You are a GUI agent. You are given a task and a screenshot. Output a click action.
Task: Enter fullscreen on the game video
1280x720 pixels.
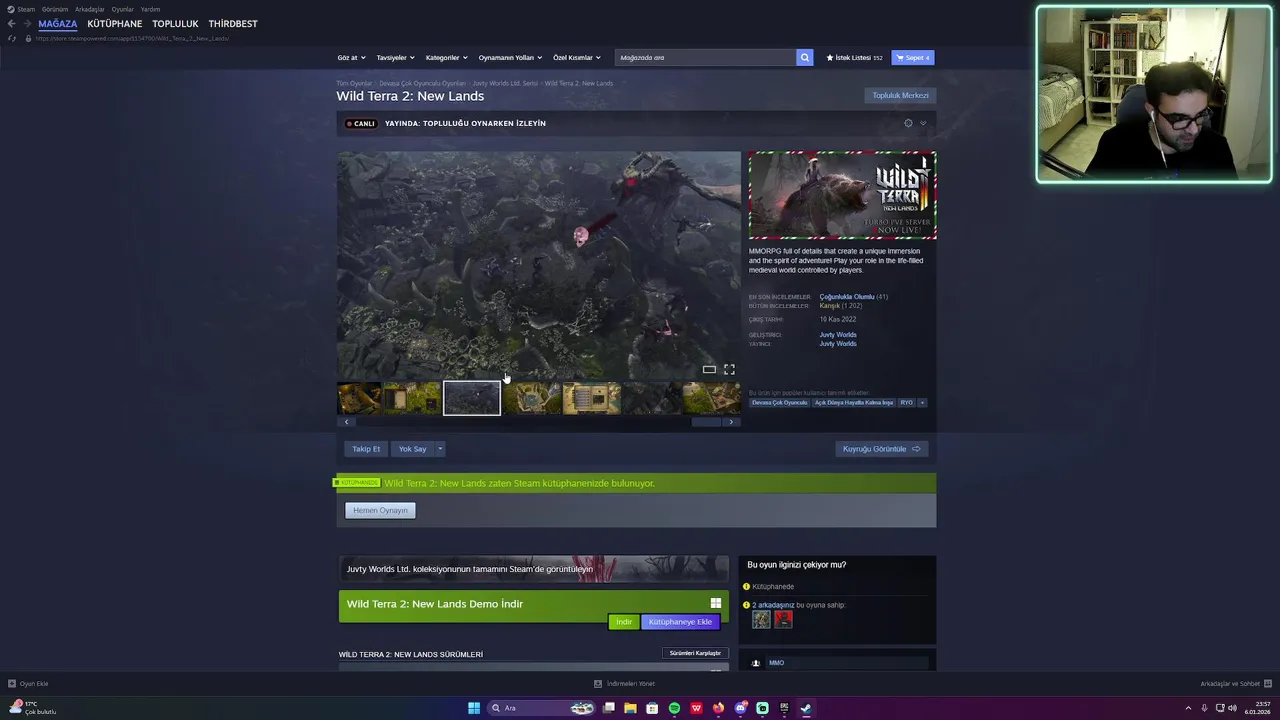point(729,369)
